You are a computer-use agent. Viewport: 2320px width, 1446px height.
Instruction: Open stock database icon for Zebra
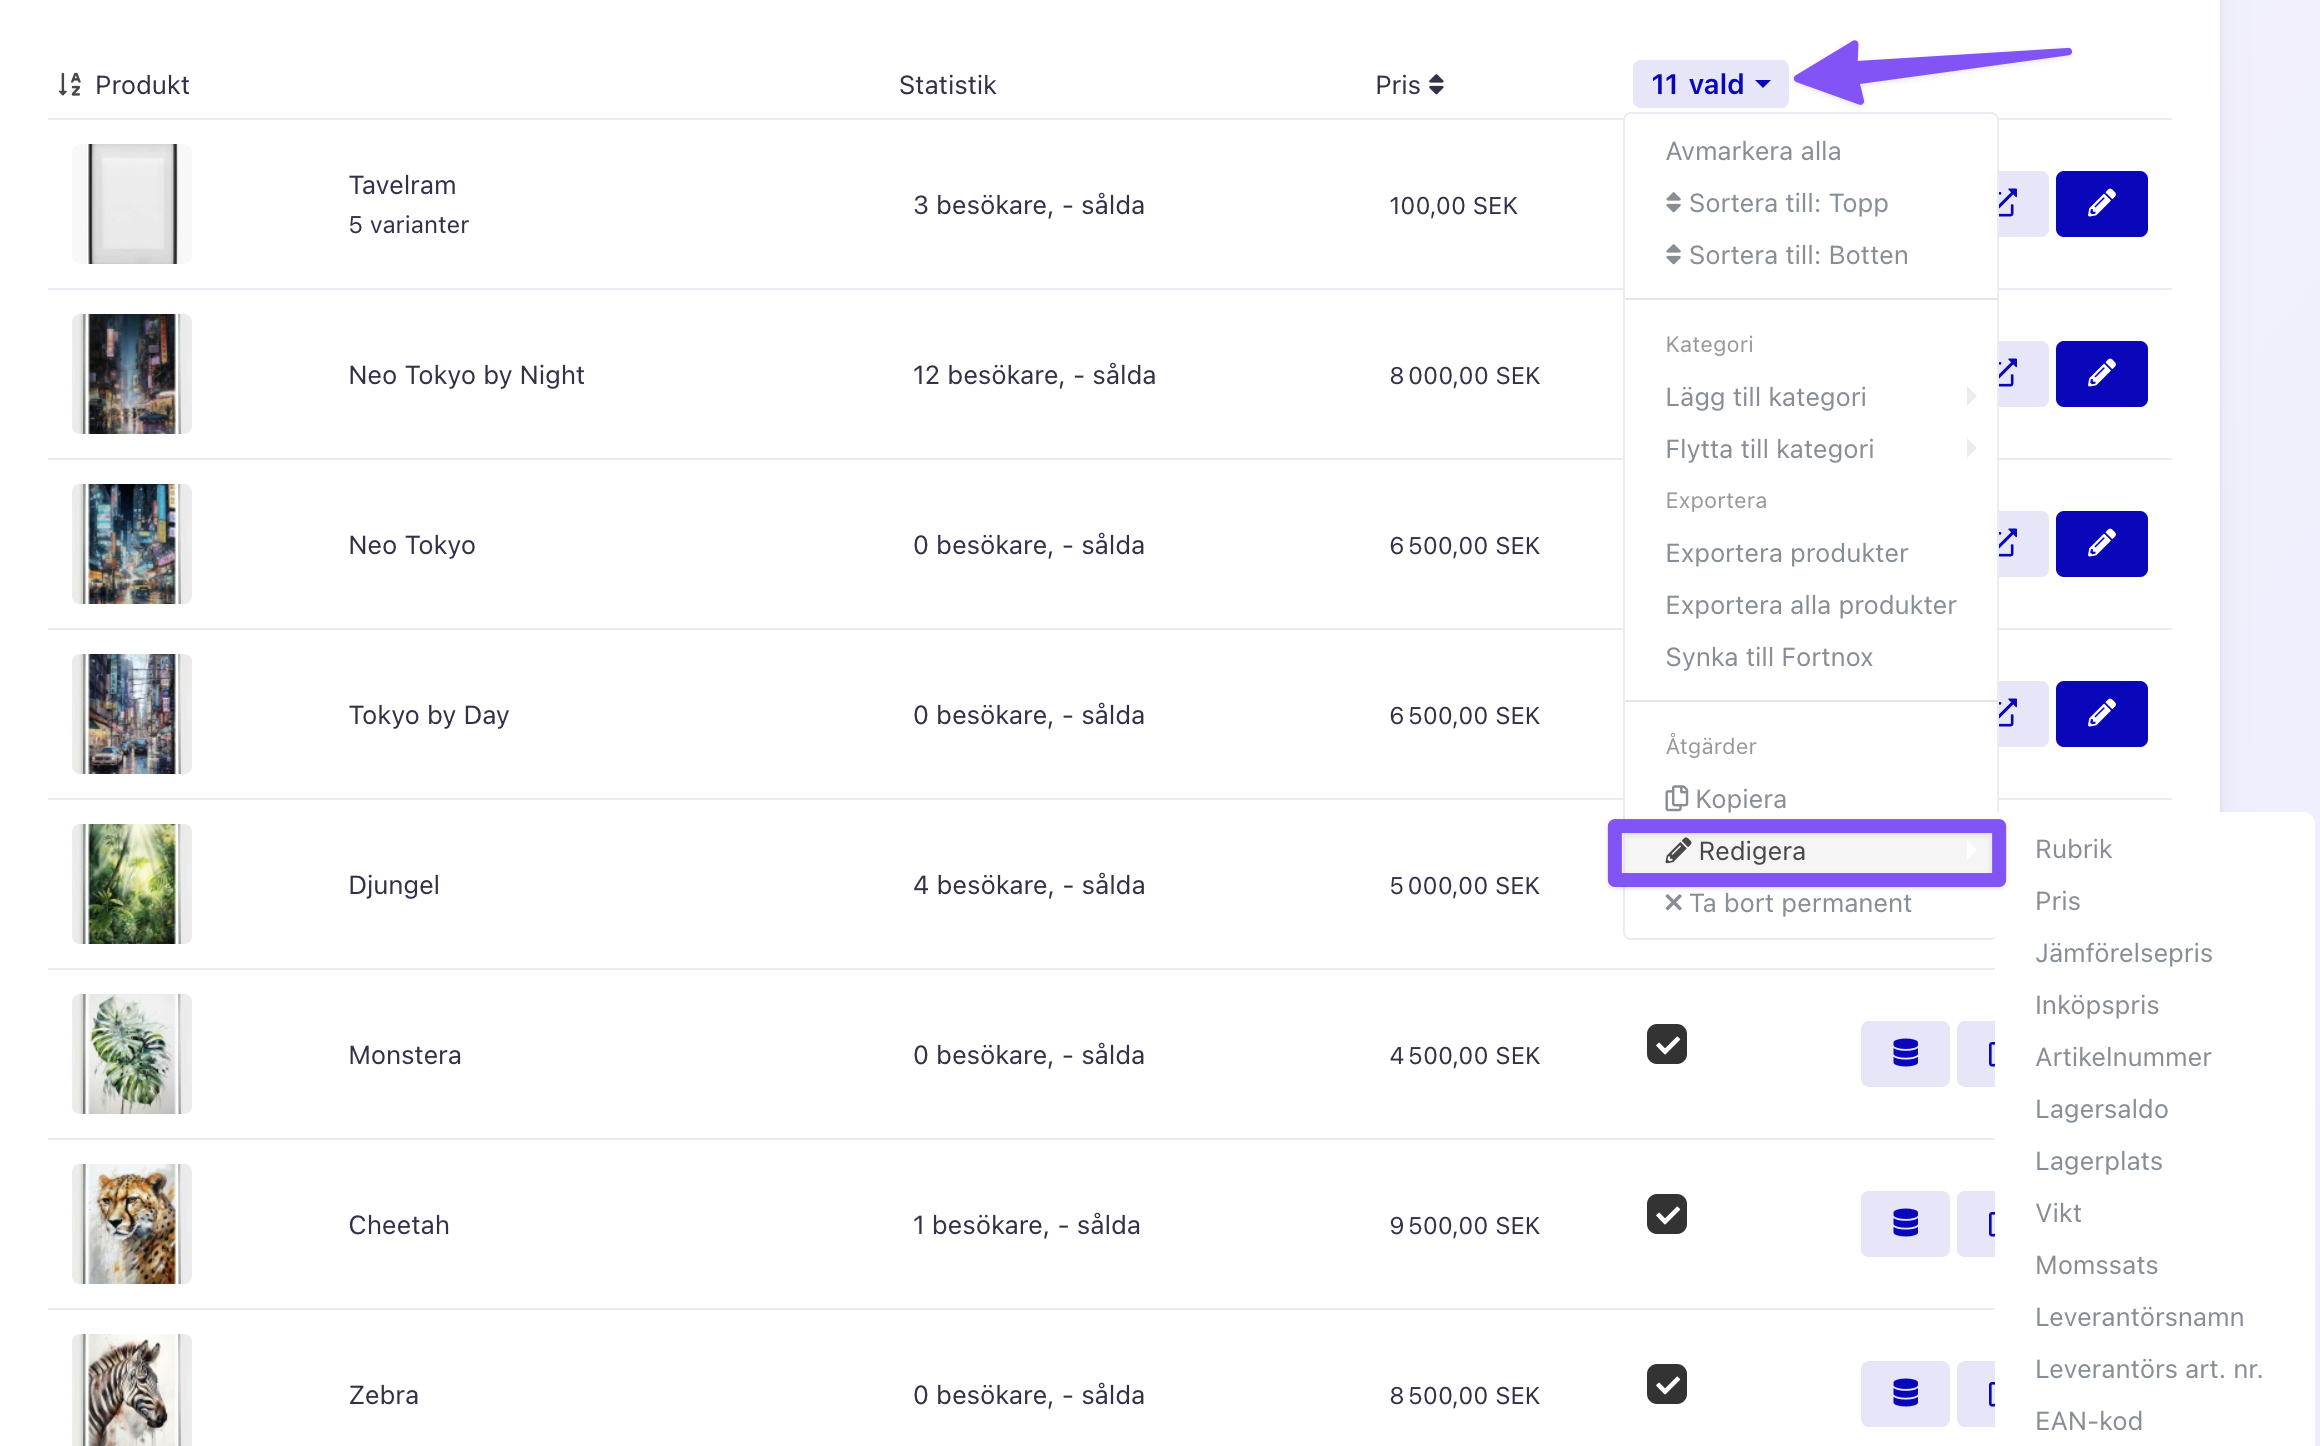point(1905,1393)
